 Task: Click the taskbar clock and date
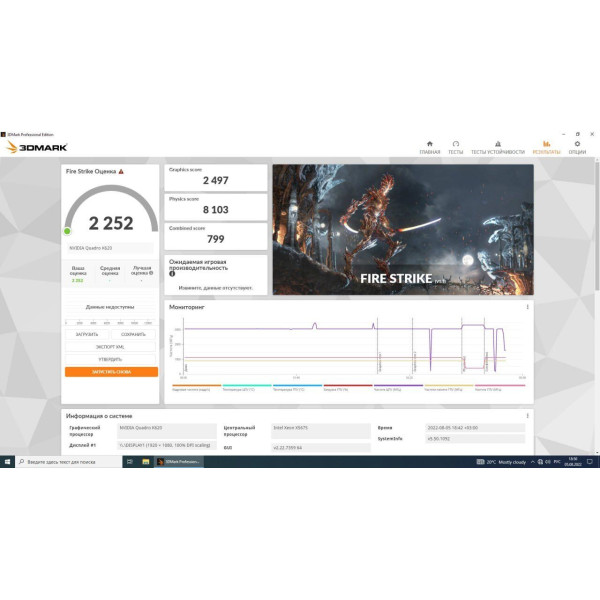click(573, 462)
